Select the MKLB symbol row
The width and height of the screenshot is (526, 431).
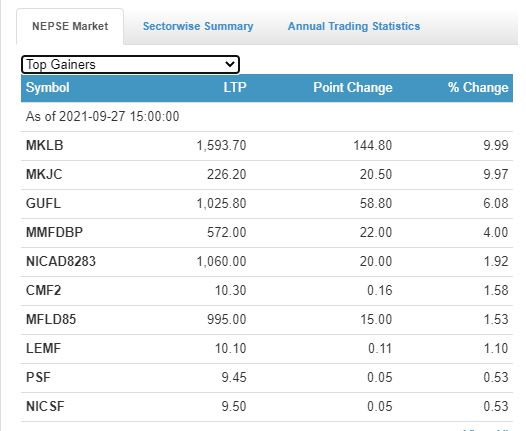267,146
